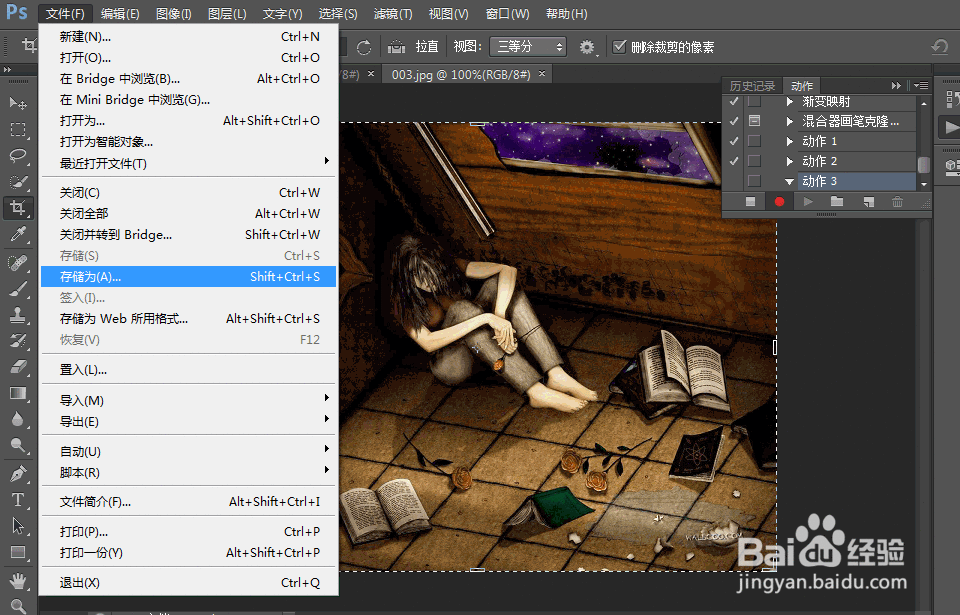The width and height of the screenshot is (960, 615).
Task: Choose 存储为 Web 所用格式... item
Action: pyautogui.click(x=189, y=319)
